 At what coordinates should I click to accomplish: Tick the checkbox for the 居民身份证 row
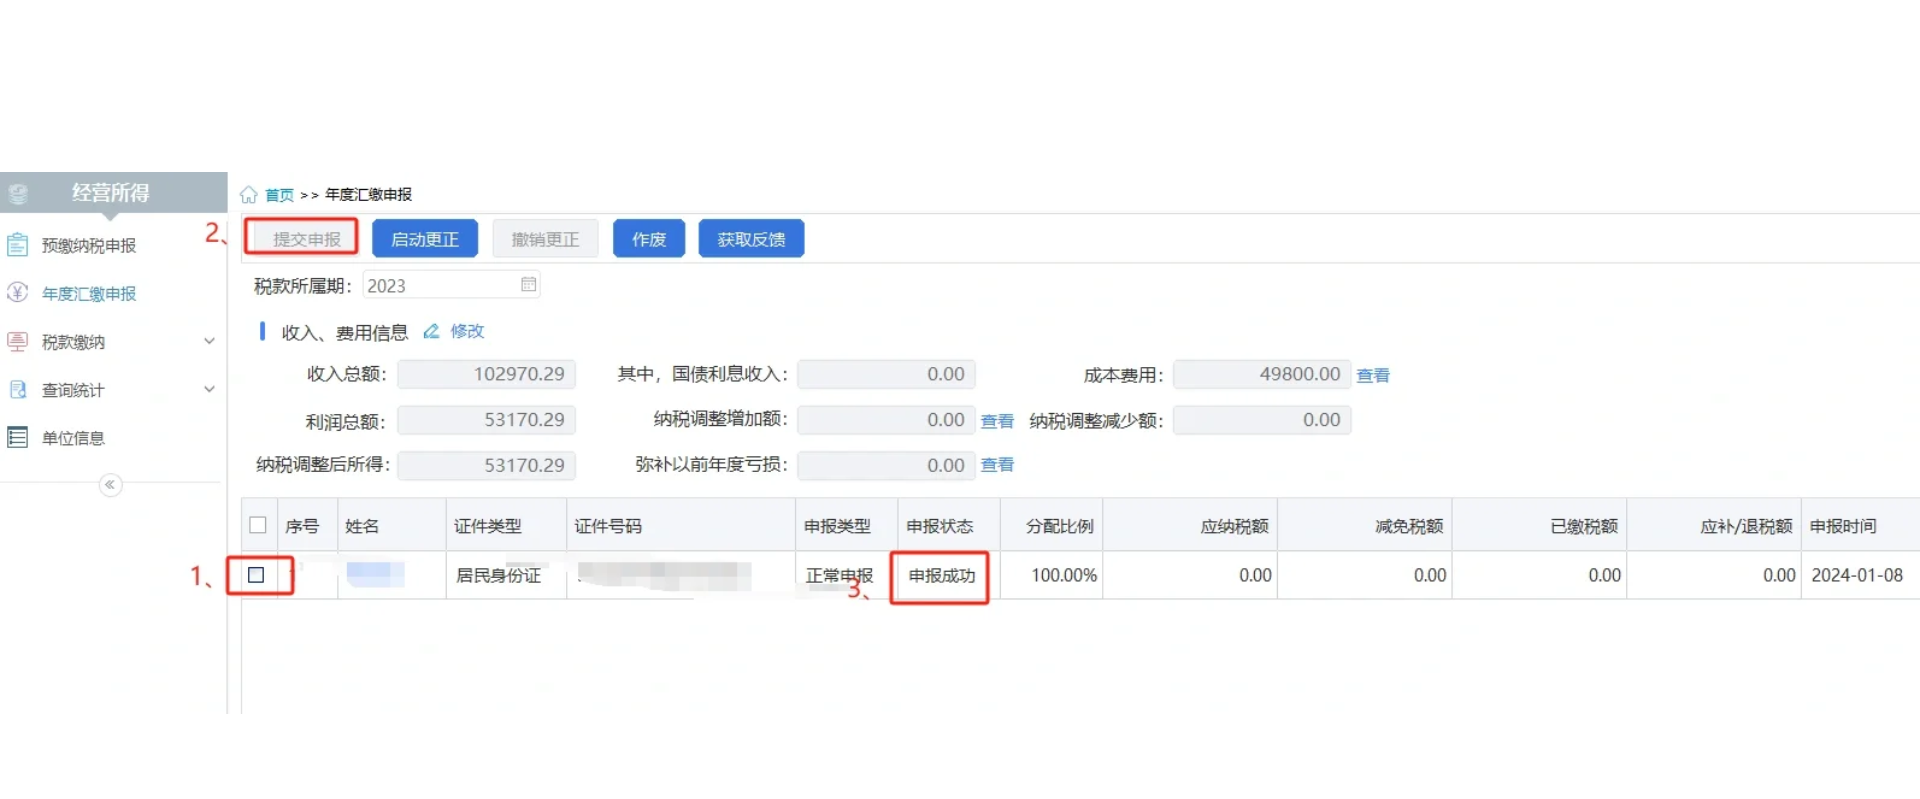[x=256, y=575]
